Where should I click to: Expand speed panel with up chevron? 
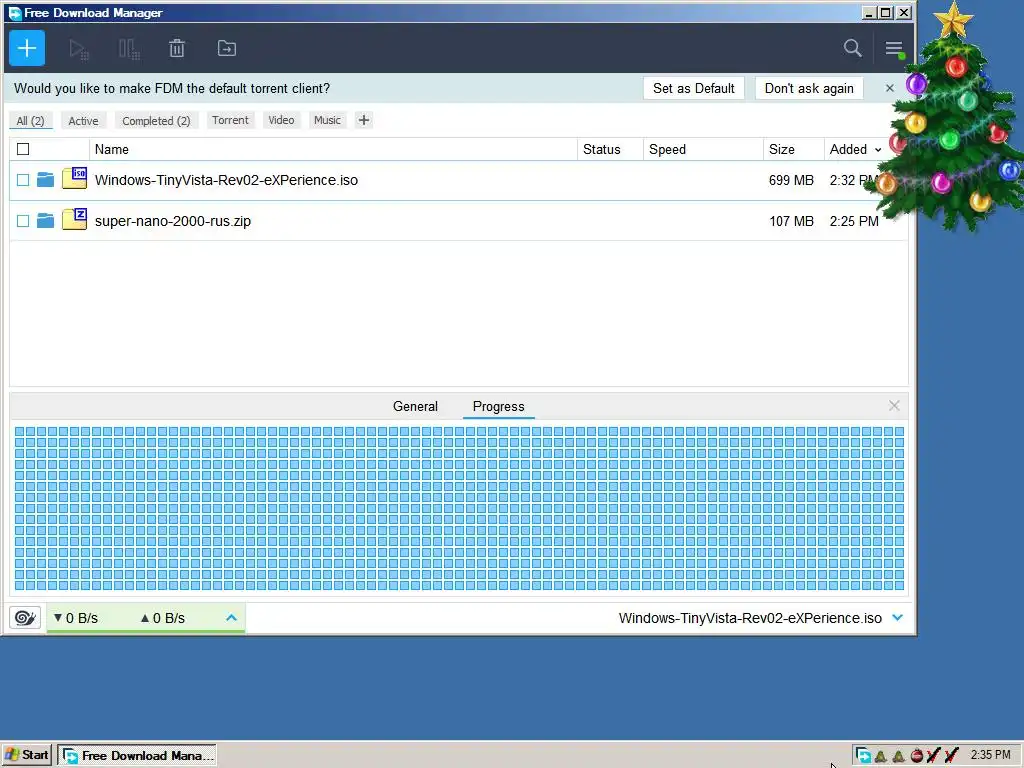tap(231, 617)
